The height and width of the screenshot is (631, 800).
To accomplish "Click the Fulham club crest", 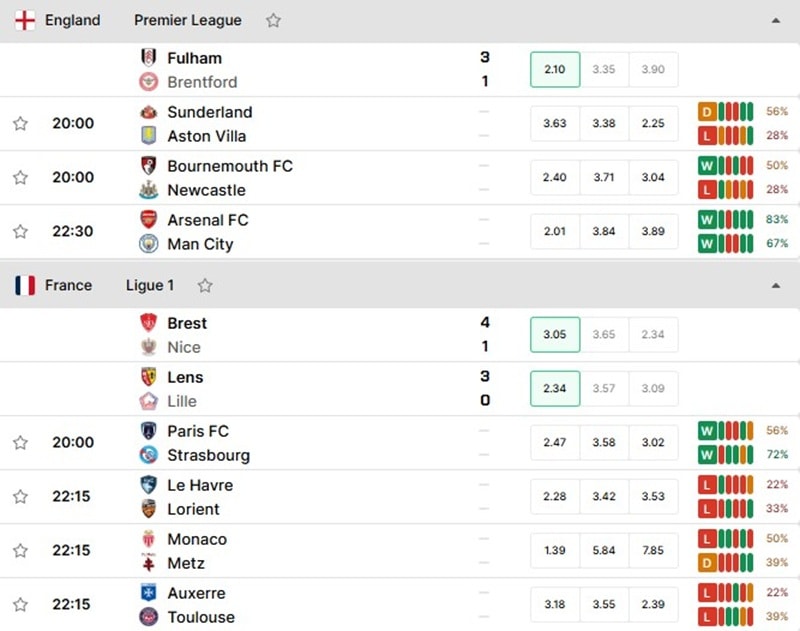I will pos(148,57).
